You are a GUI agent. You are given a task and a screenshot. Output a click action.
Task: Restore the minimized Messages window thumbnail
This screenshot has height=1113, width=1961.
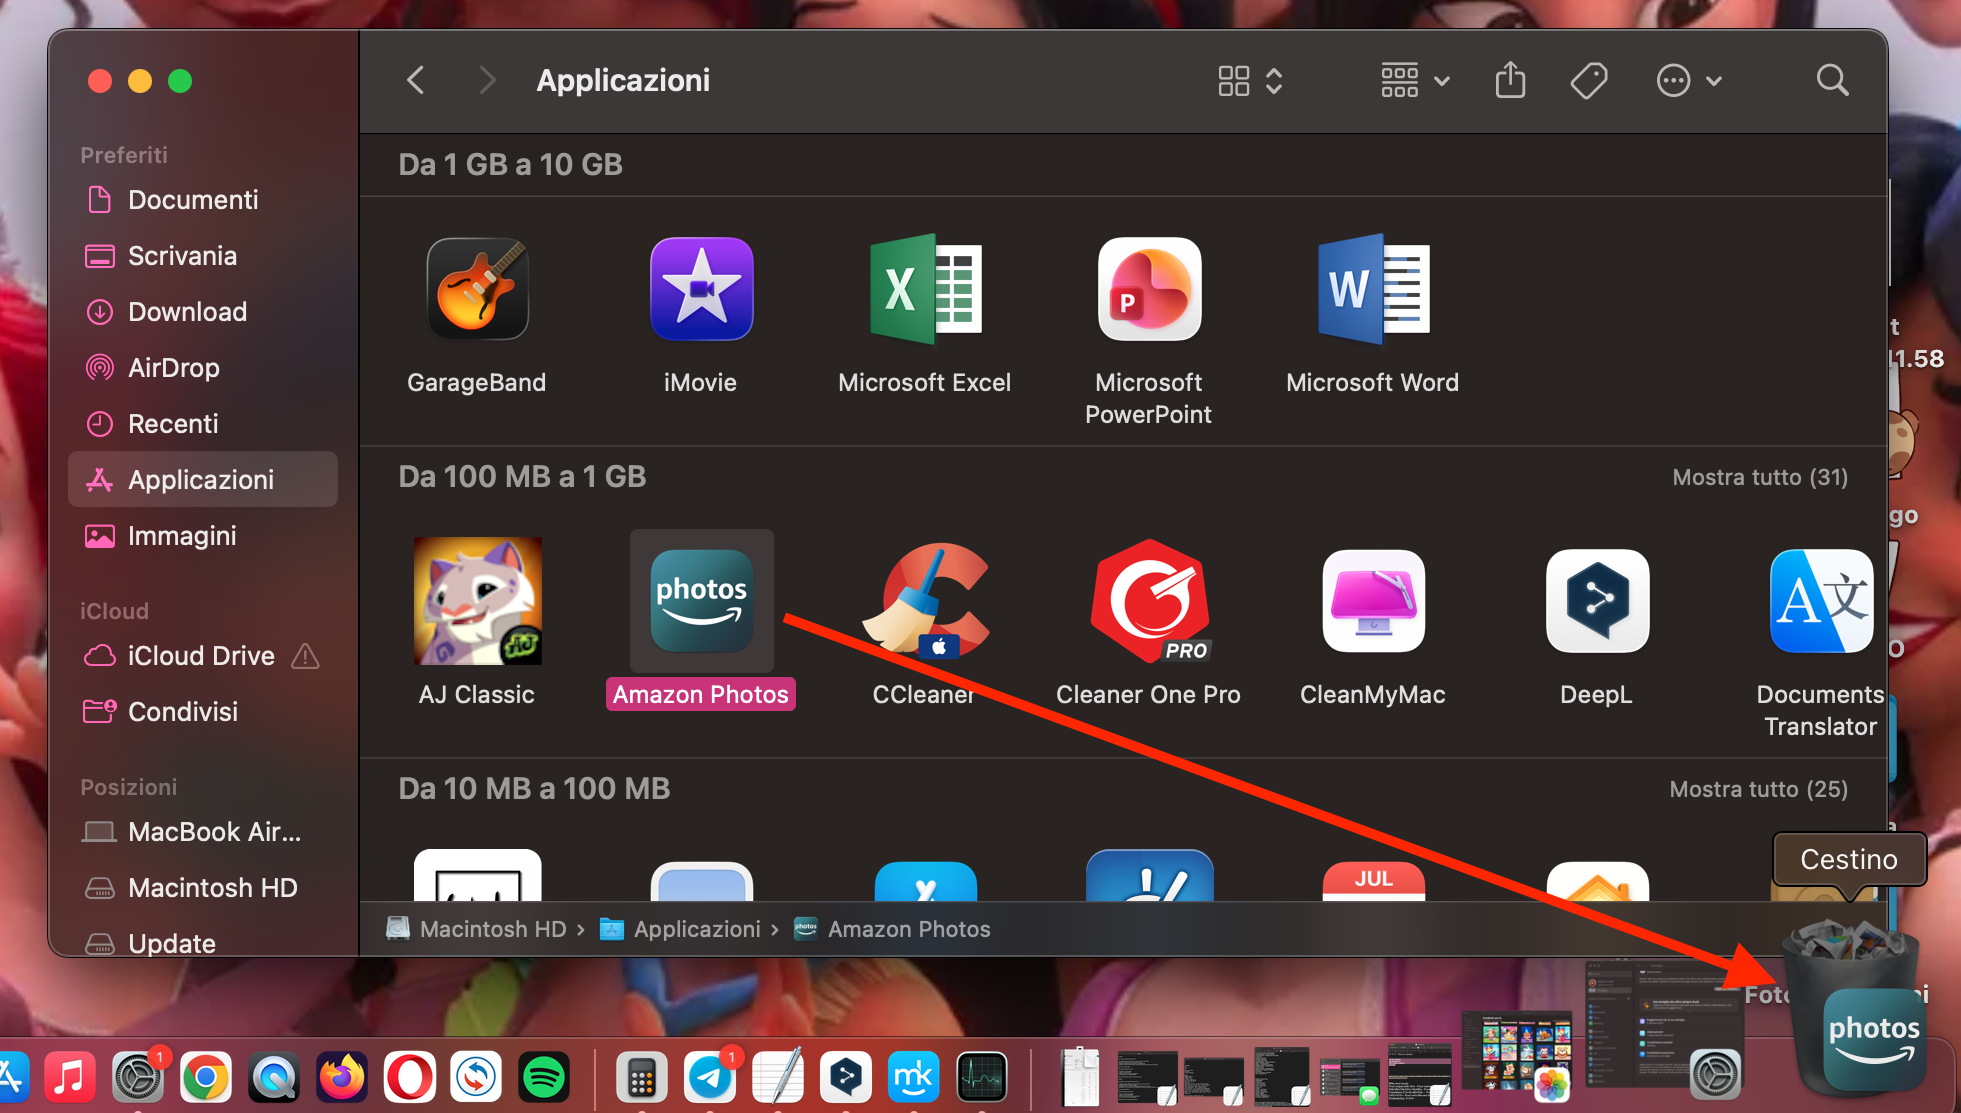[1349, 1081]
